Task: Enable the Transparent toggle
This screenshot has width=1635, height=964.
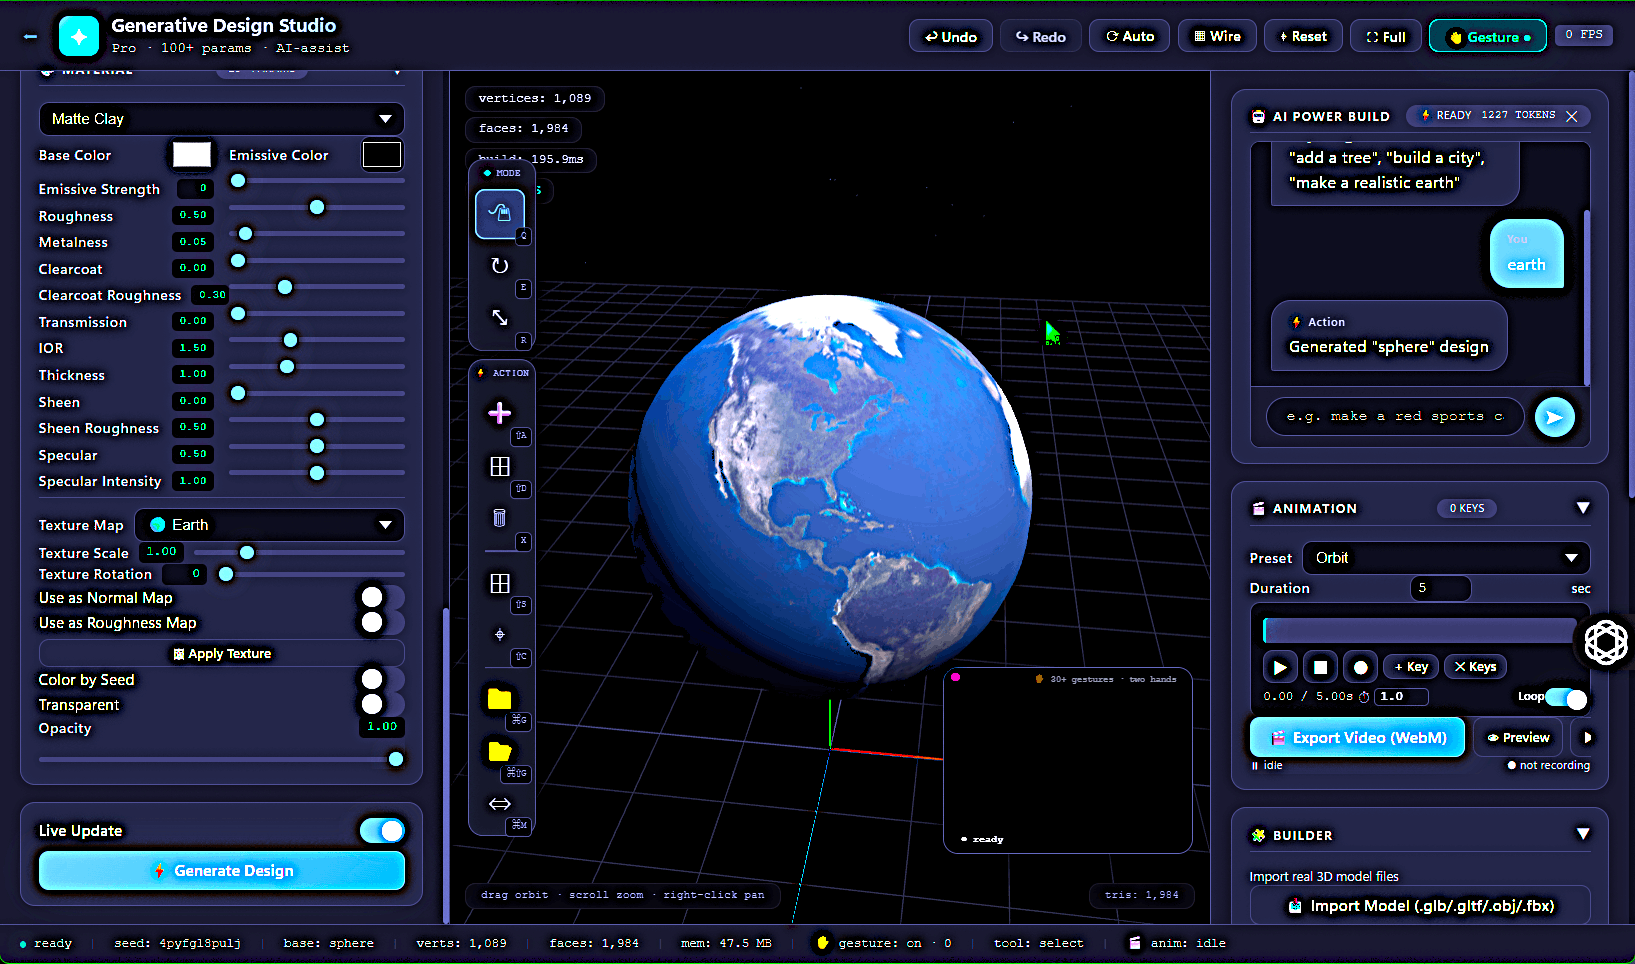Action: coord(382,704)
